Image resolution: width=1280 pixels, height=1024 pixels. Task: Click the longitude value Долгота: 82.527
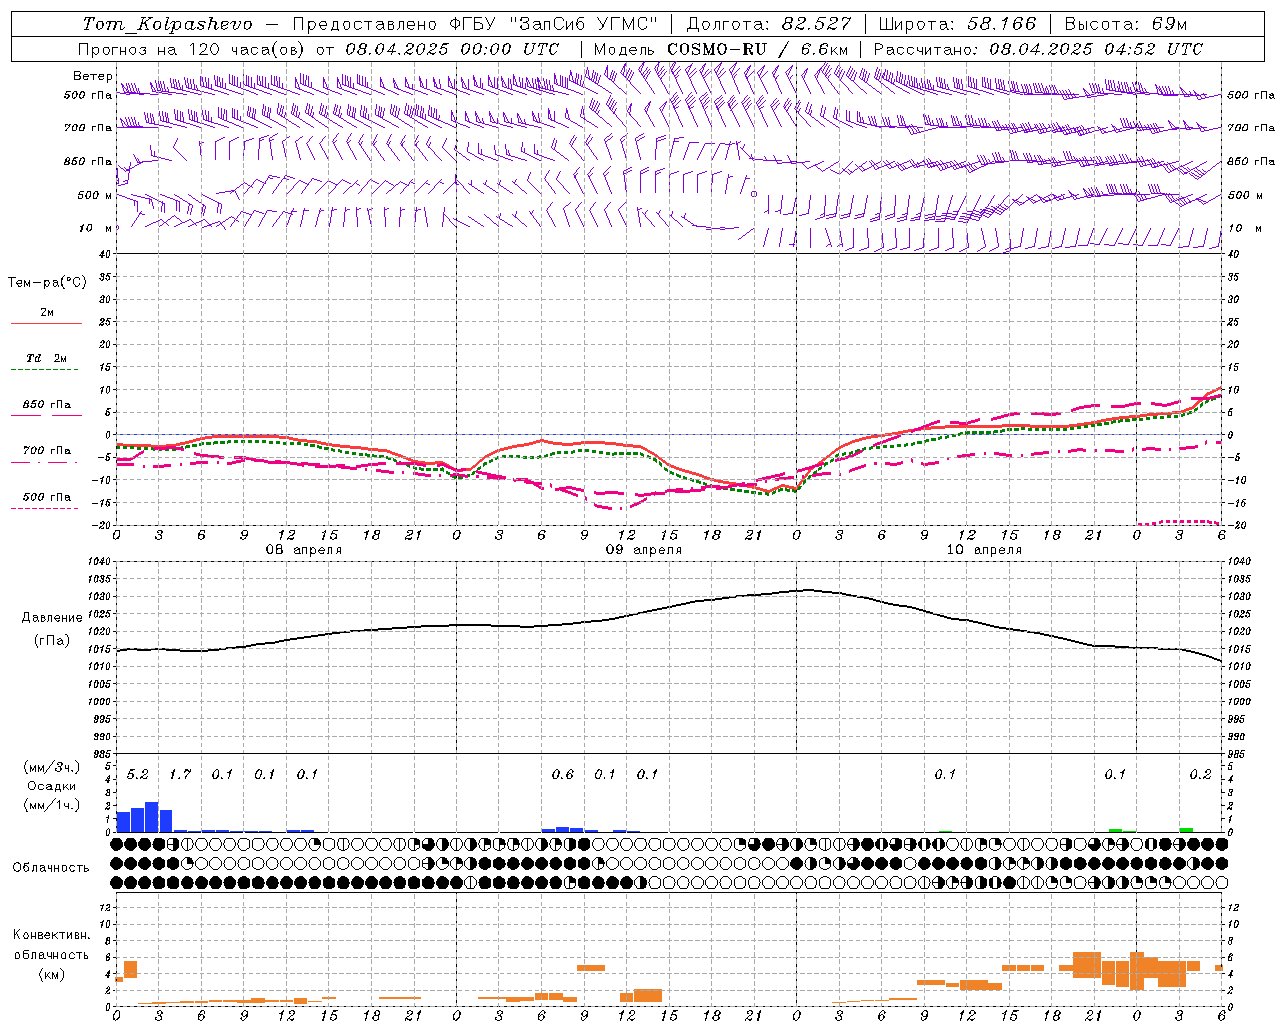point(769,24)
